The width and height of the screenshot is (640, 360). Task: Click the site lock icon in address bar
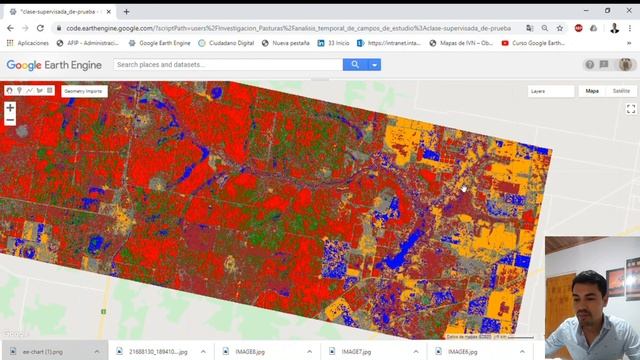59,28
